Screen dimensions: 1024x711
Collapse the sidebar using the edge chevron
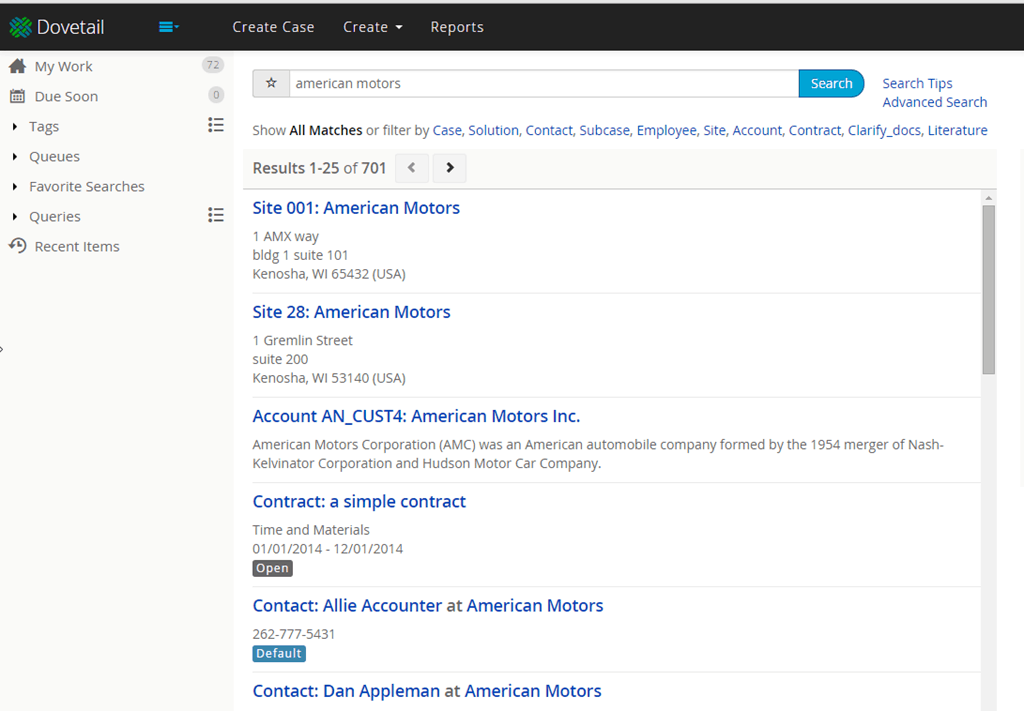tap(4, 349)
